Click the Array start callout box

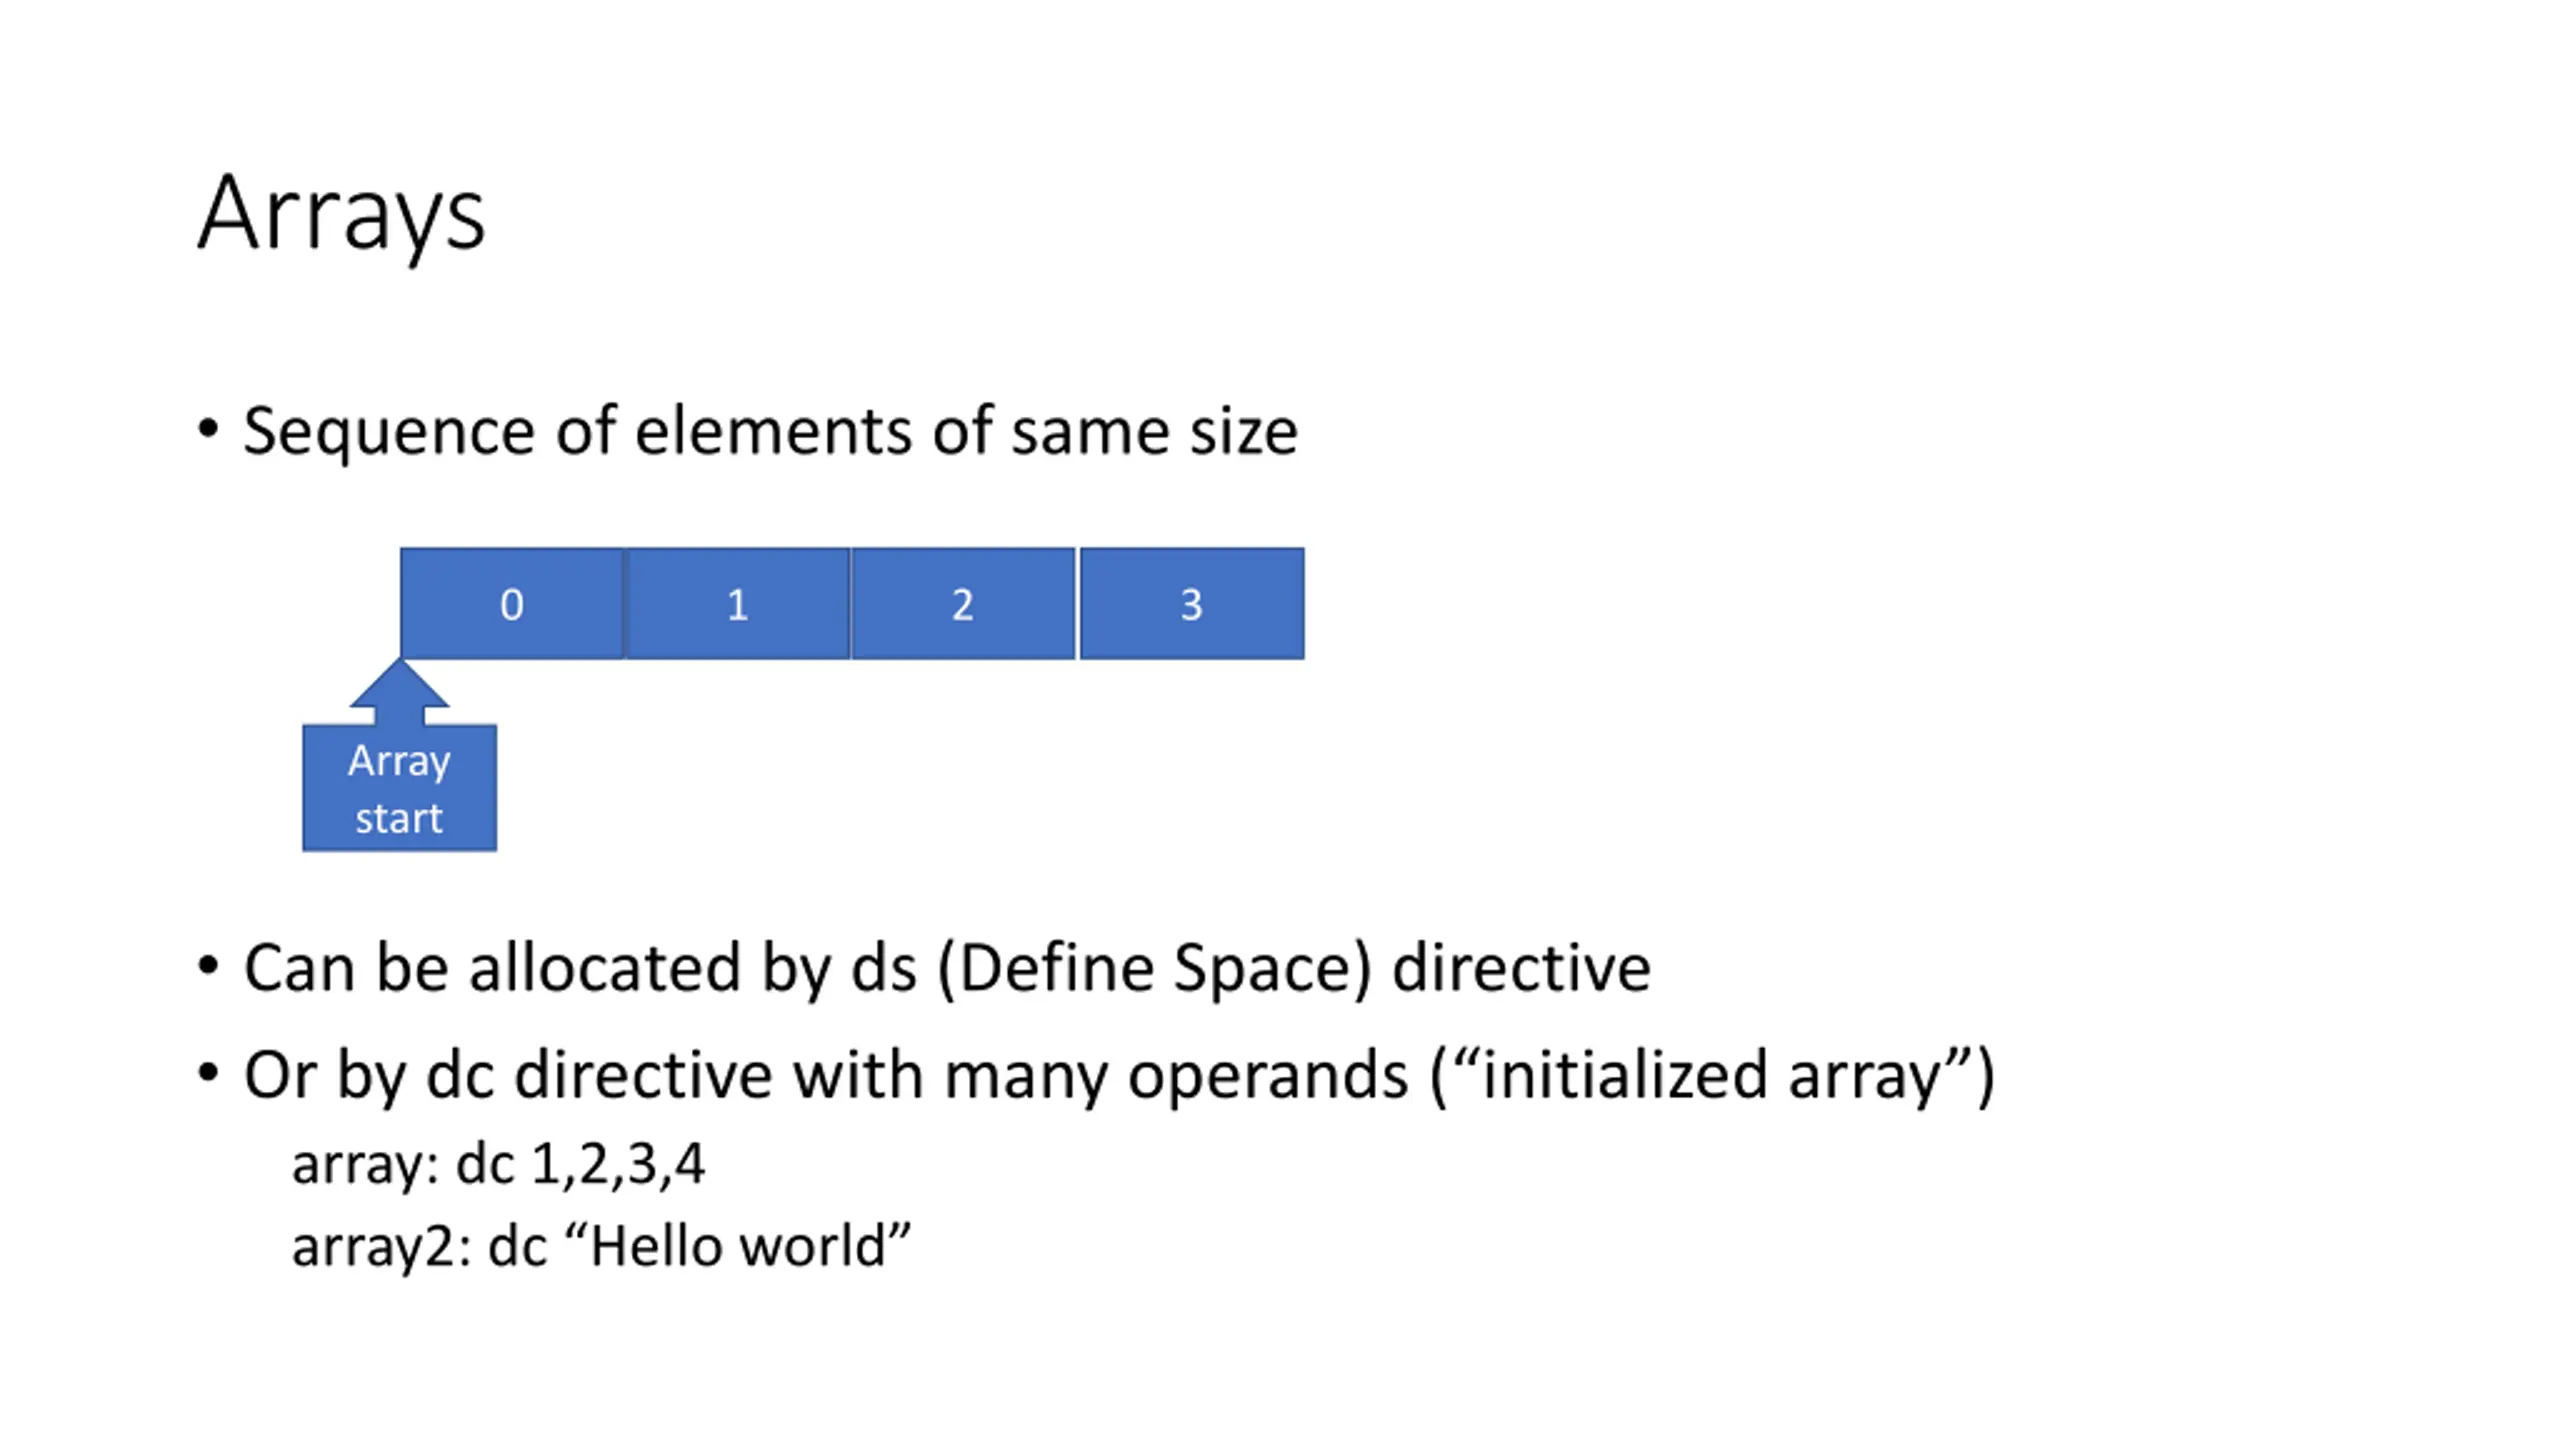pyautogui.click(x=399, y=788)
